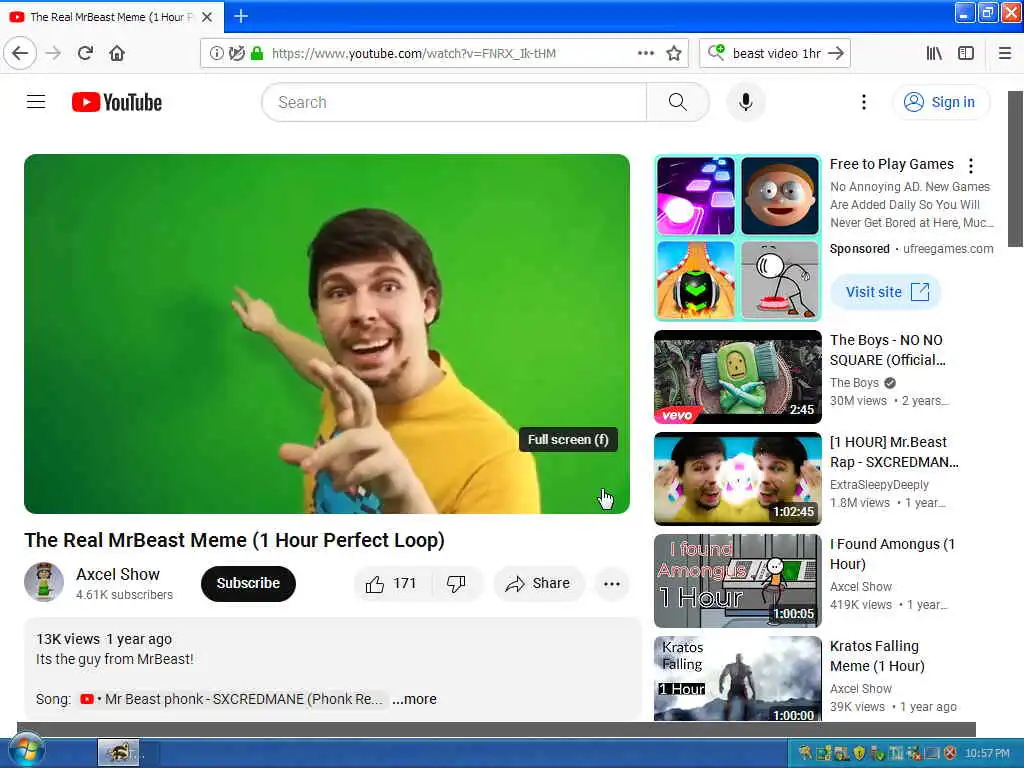Start voice search with the microphone icon
This screenshot has width=1024, height=768.
click(x=745, y=102)
